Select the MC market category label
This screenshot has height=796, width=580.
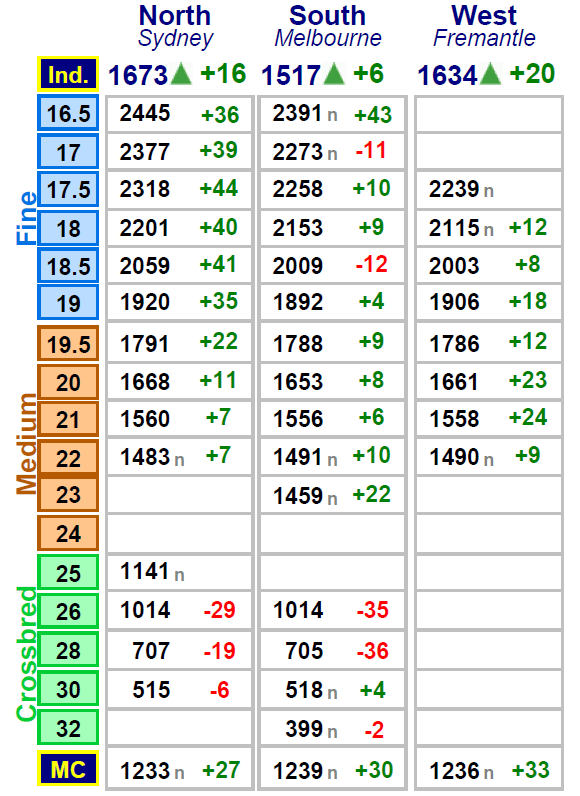point(68,769)
